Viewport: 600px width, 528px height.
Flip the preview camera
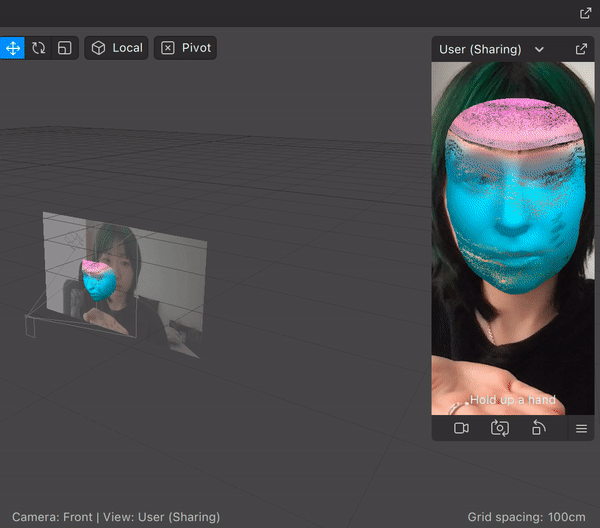[x=500, y=428]
